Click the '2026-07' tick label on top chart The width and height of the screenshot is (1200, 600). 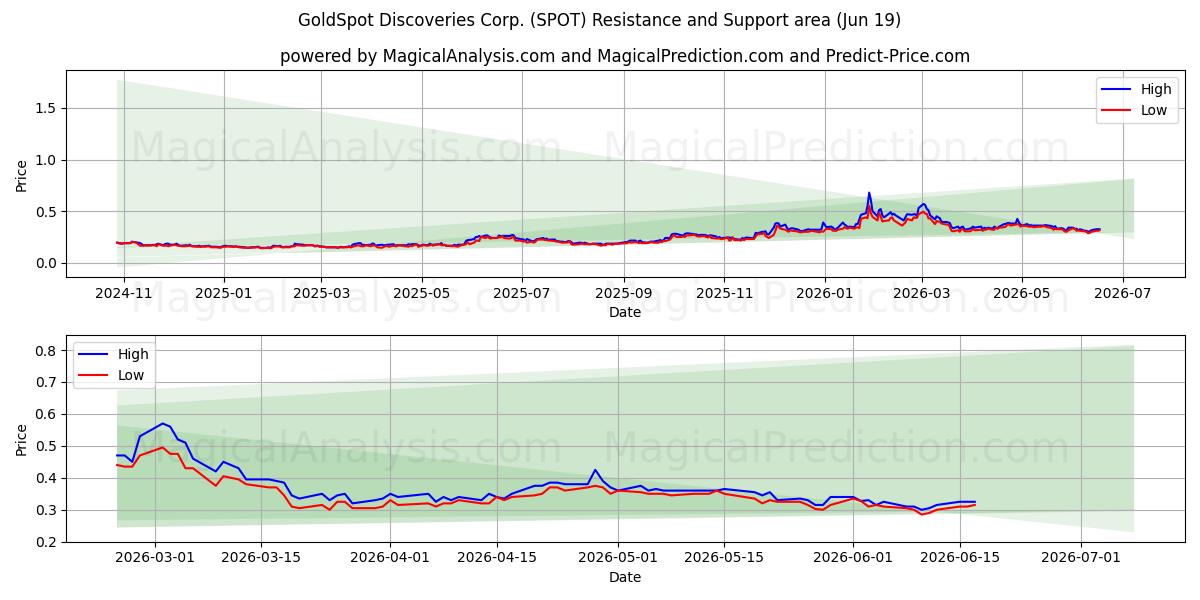point(1122,294)
